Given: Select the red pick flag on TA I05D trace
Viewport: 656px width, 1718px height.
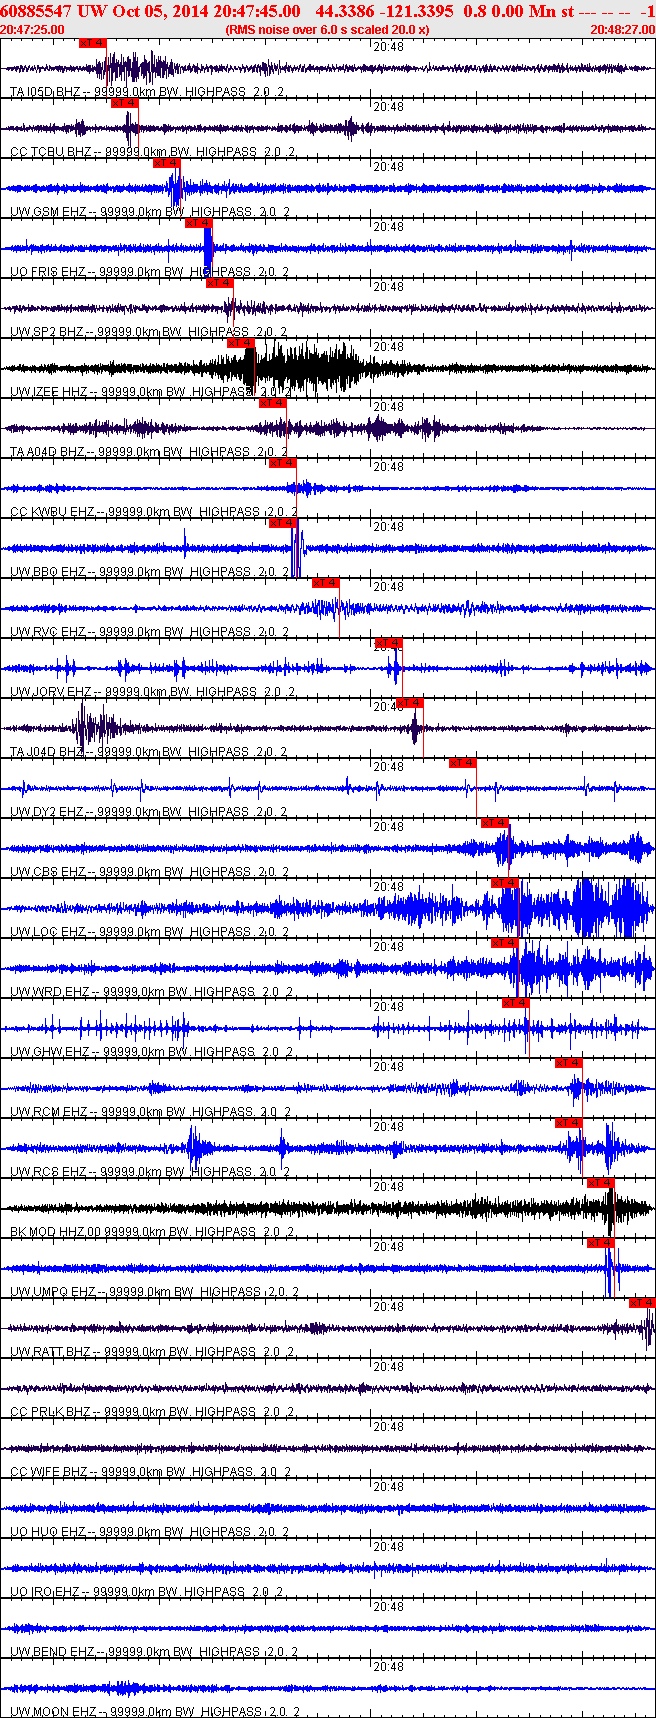Looking at the screenshot, I should (x=92, y=43).
